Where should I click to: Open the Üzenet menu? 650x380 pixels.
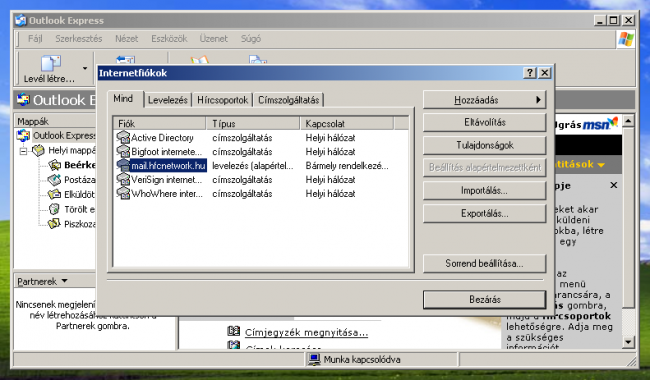coord(213,39)
